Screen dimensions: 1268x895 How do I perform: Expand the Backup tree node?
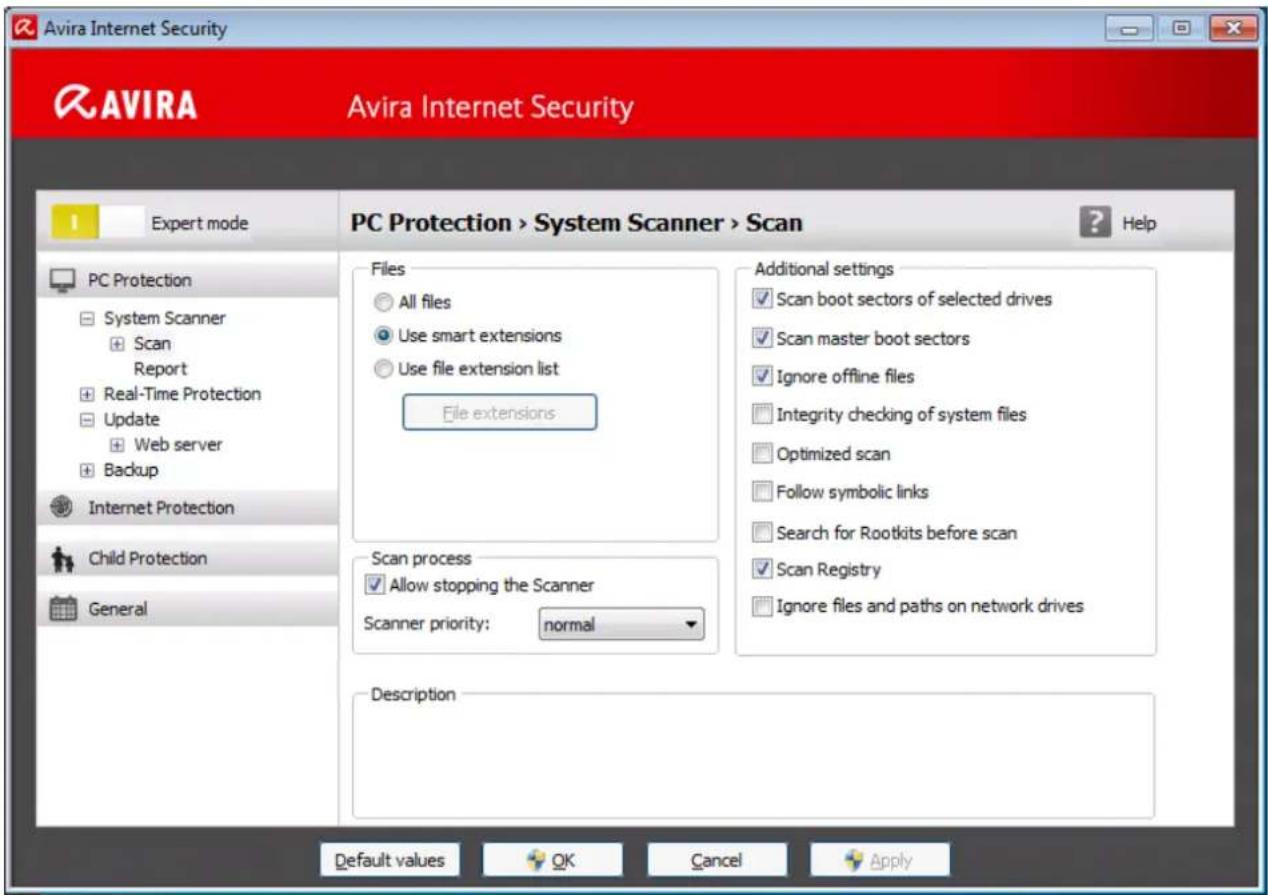87,470
